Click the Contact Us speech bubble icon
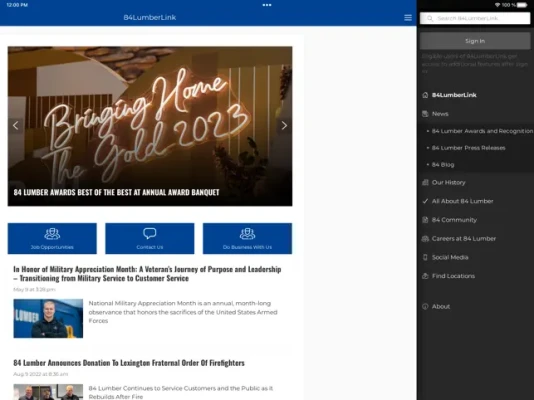Screen dimensions: 534x400 pyautogui.click(x=150, y=234)
